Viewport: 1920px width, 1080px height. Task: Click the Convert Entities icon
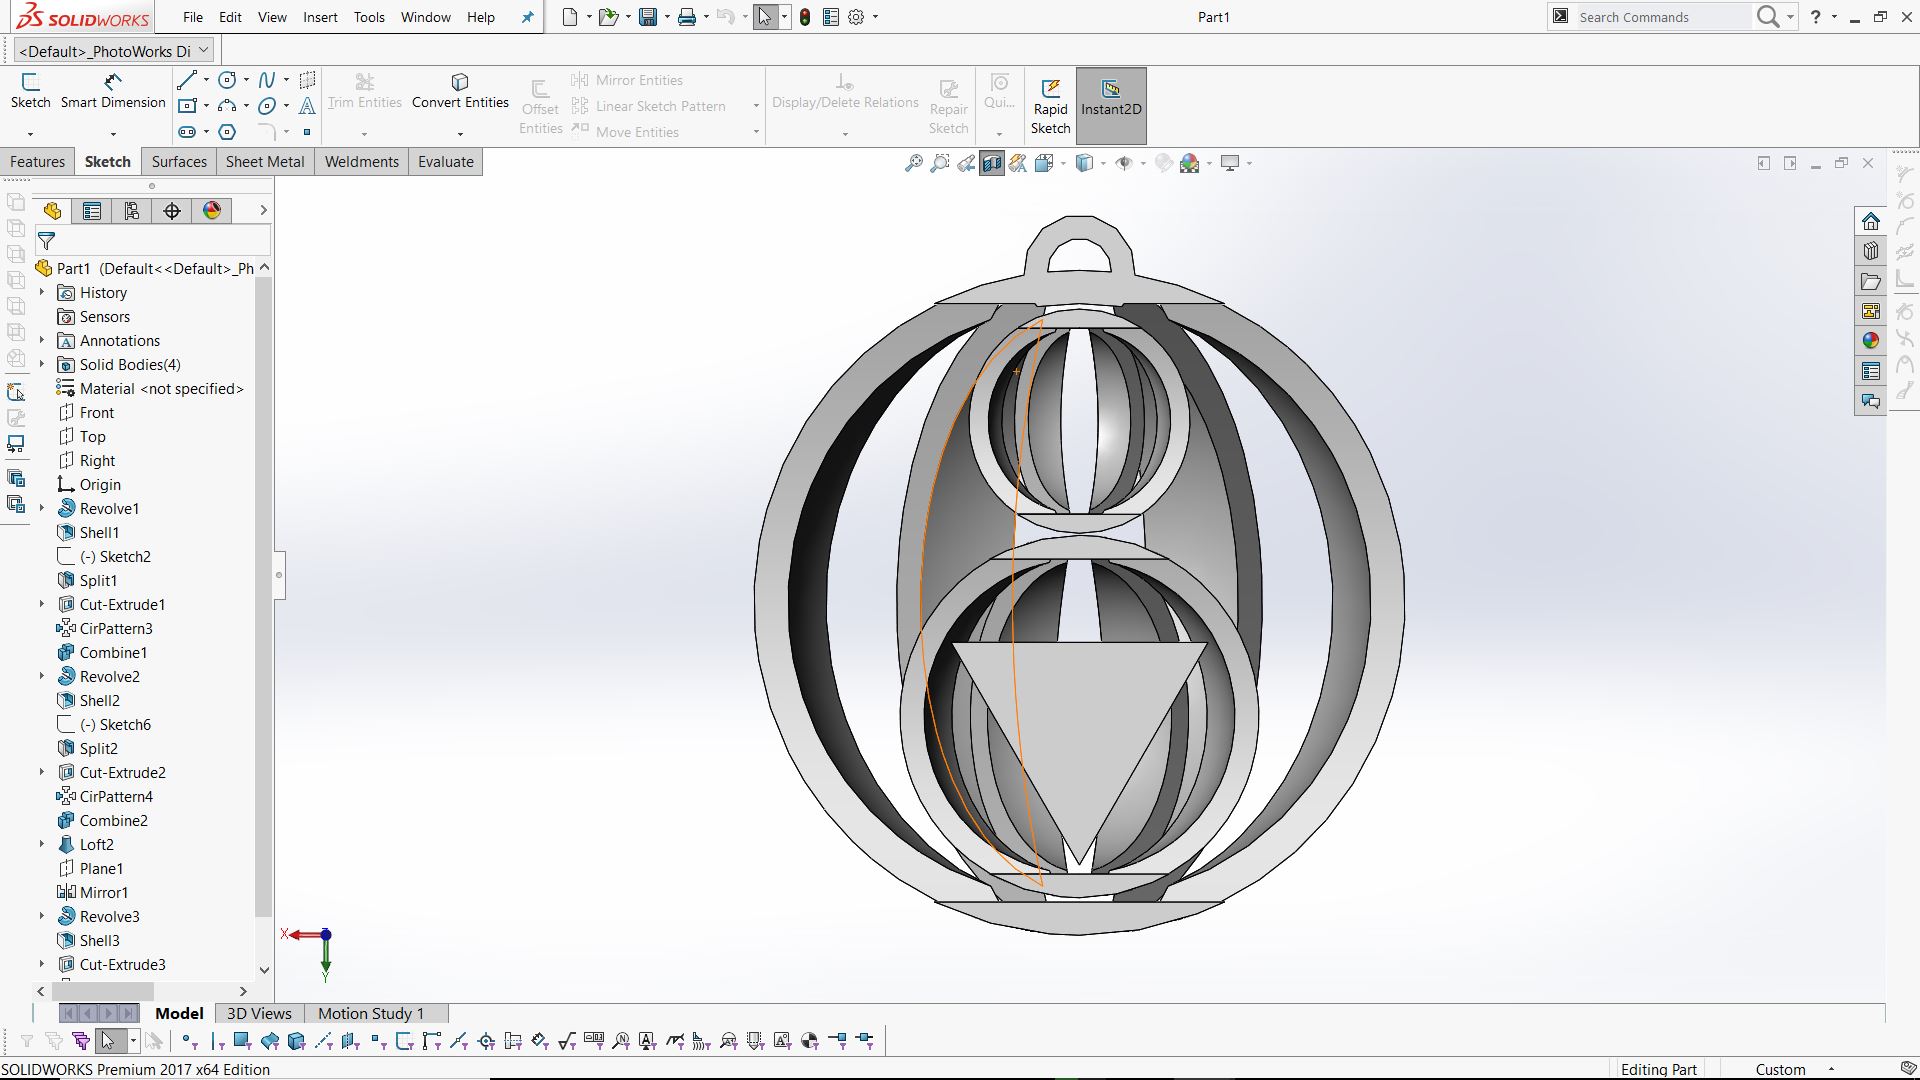click(x=460, y=82)
